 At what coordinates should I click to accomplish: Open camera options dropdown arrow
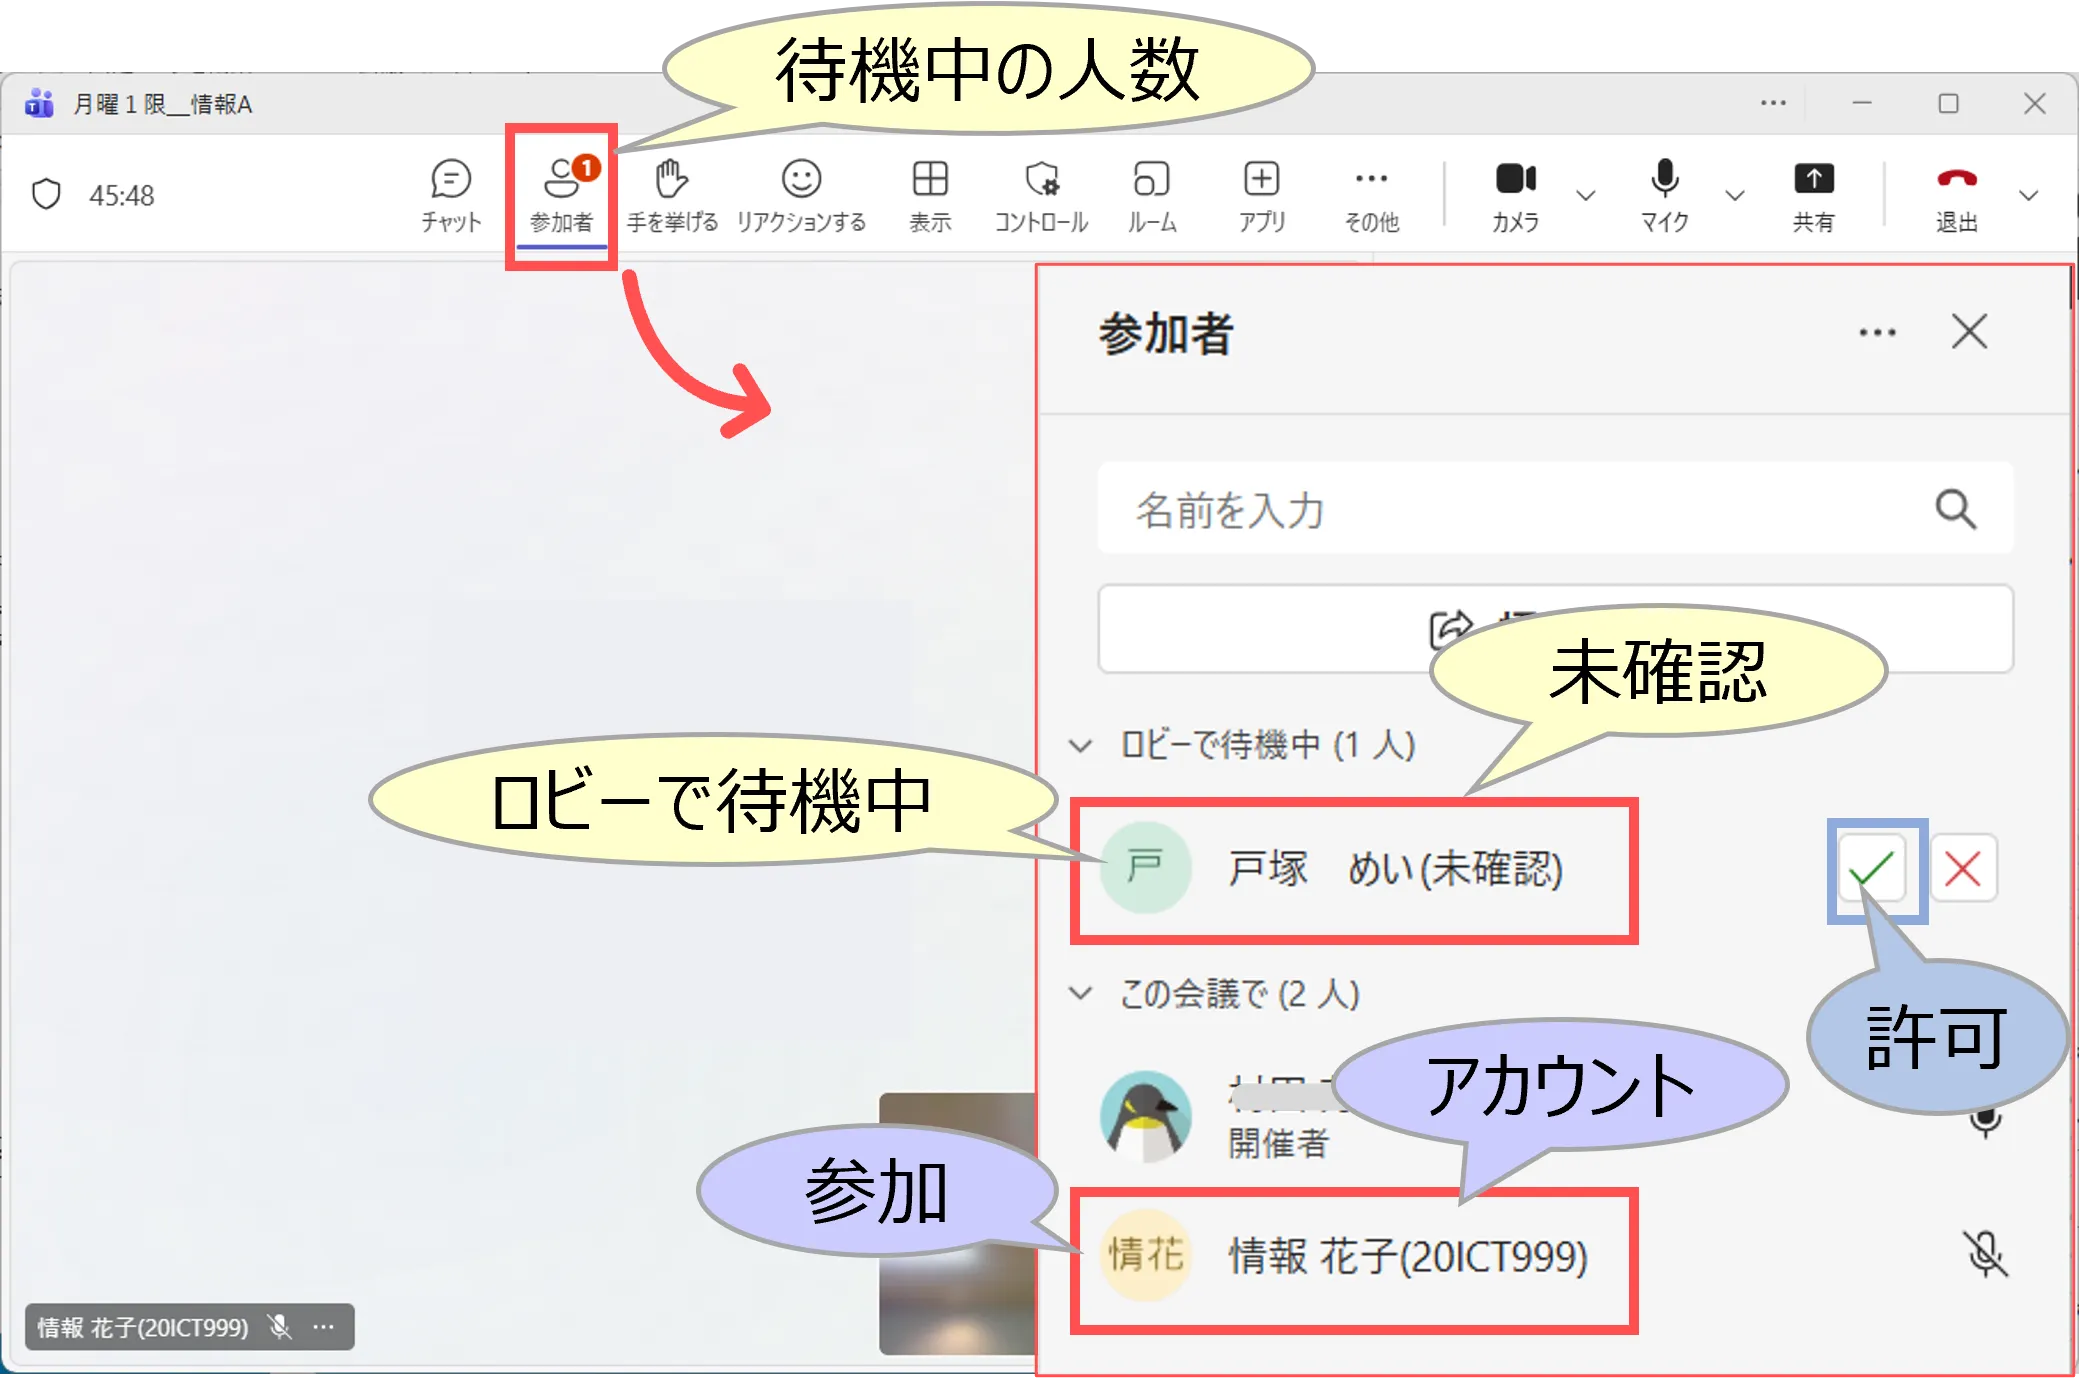(1586, 196)
